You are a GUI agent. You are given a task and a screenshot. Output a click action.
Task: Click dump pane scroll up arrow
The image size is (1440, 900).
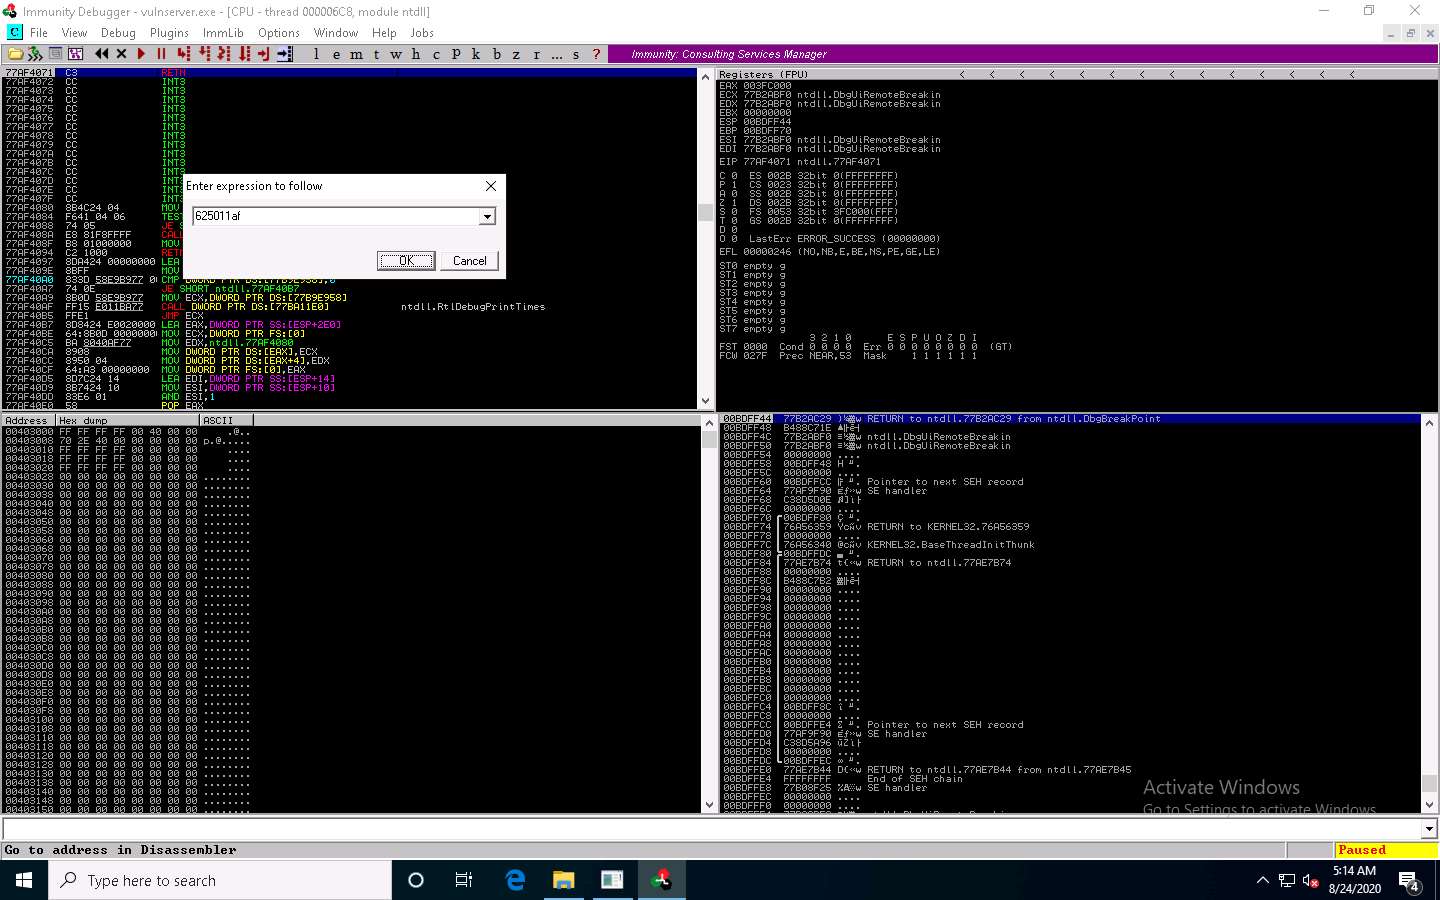point(709,423)
